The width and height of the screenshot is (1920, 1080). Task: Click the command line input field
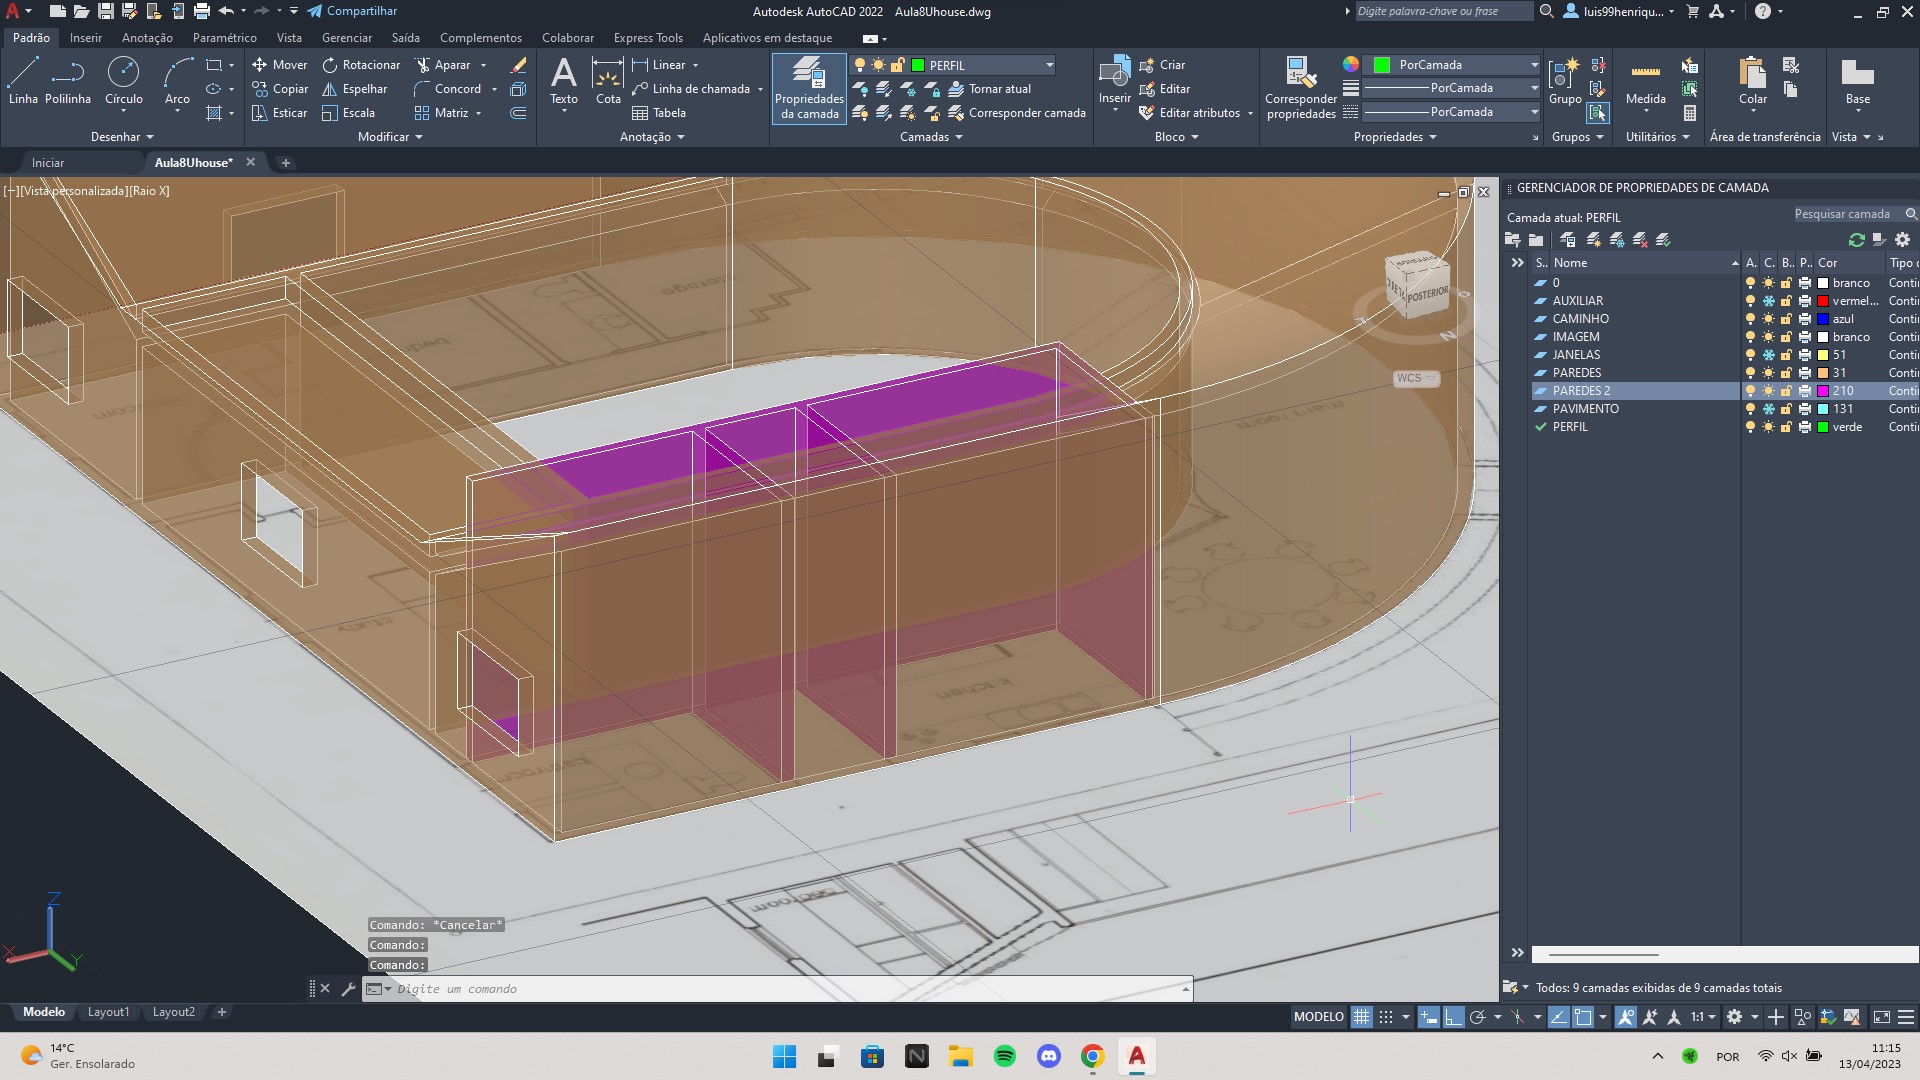785,989
